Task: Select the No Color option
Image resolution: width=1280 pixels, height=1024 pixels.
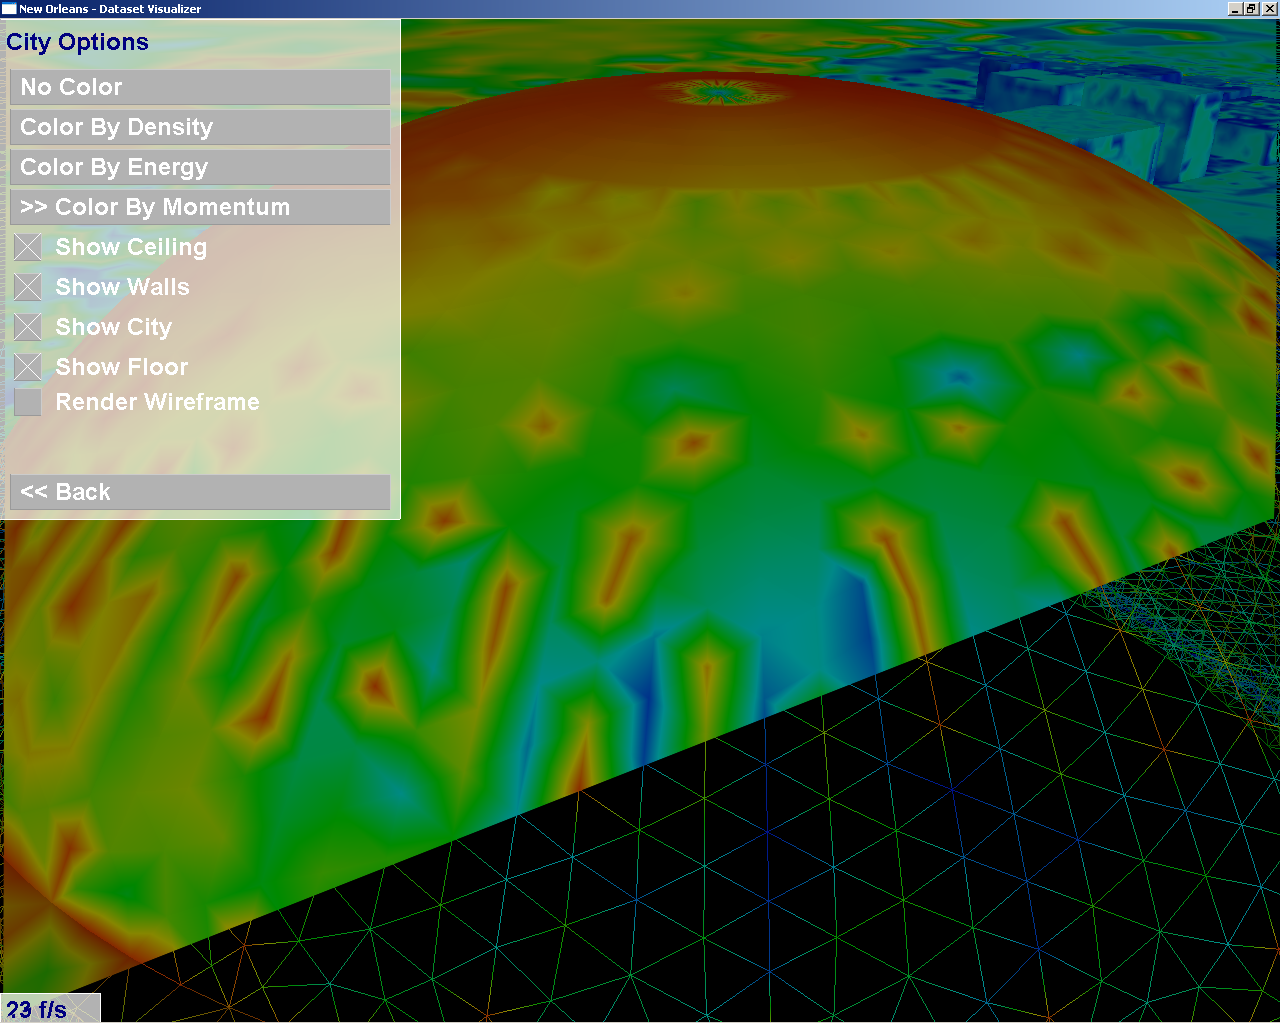Action: [200, 87]
